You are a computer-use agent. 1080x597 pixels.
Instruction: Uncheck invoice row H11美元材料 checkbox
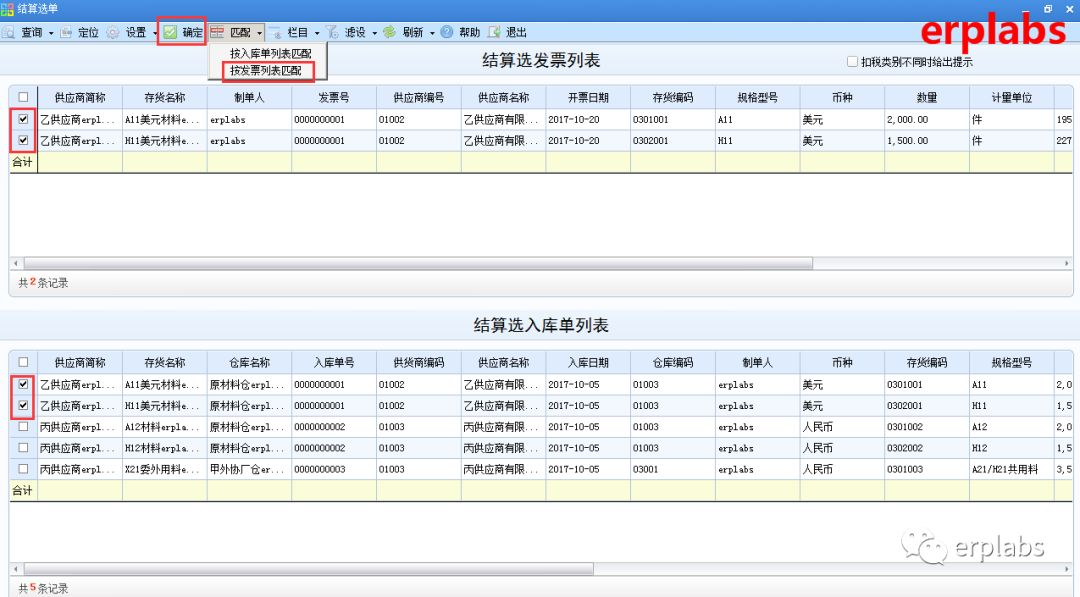23,140
